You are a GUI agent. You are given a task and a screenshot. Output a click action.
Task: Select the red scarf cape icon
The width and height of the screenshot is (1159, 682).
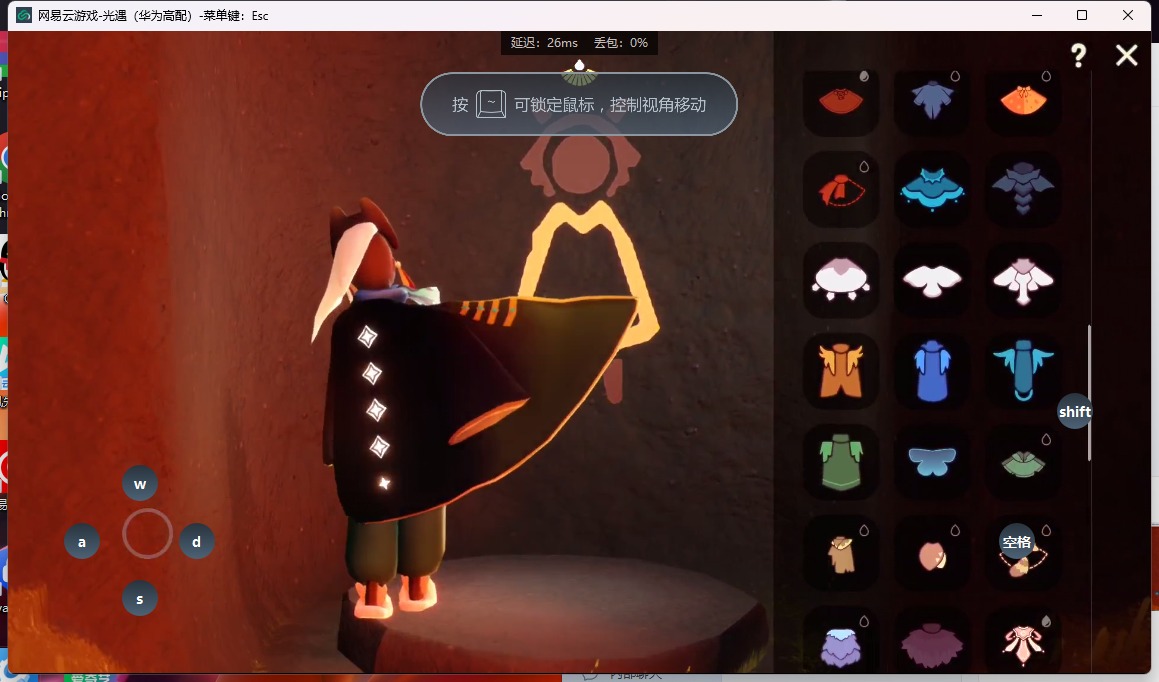(x=841, y=190)
